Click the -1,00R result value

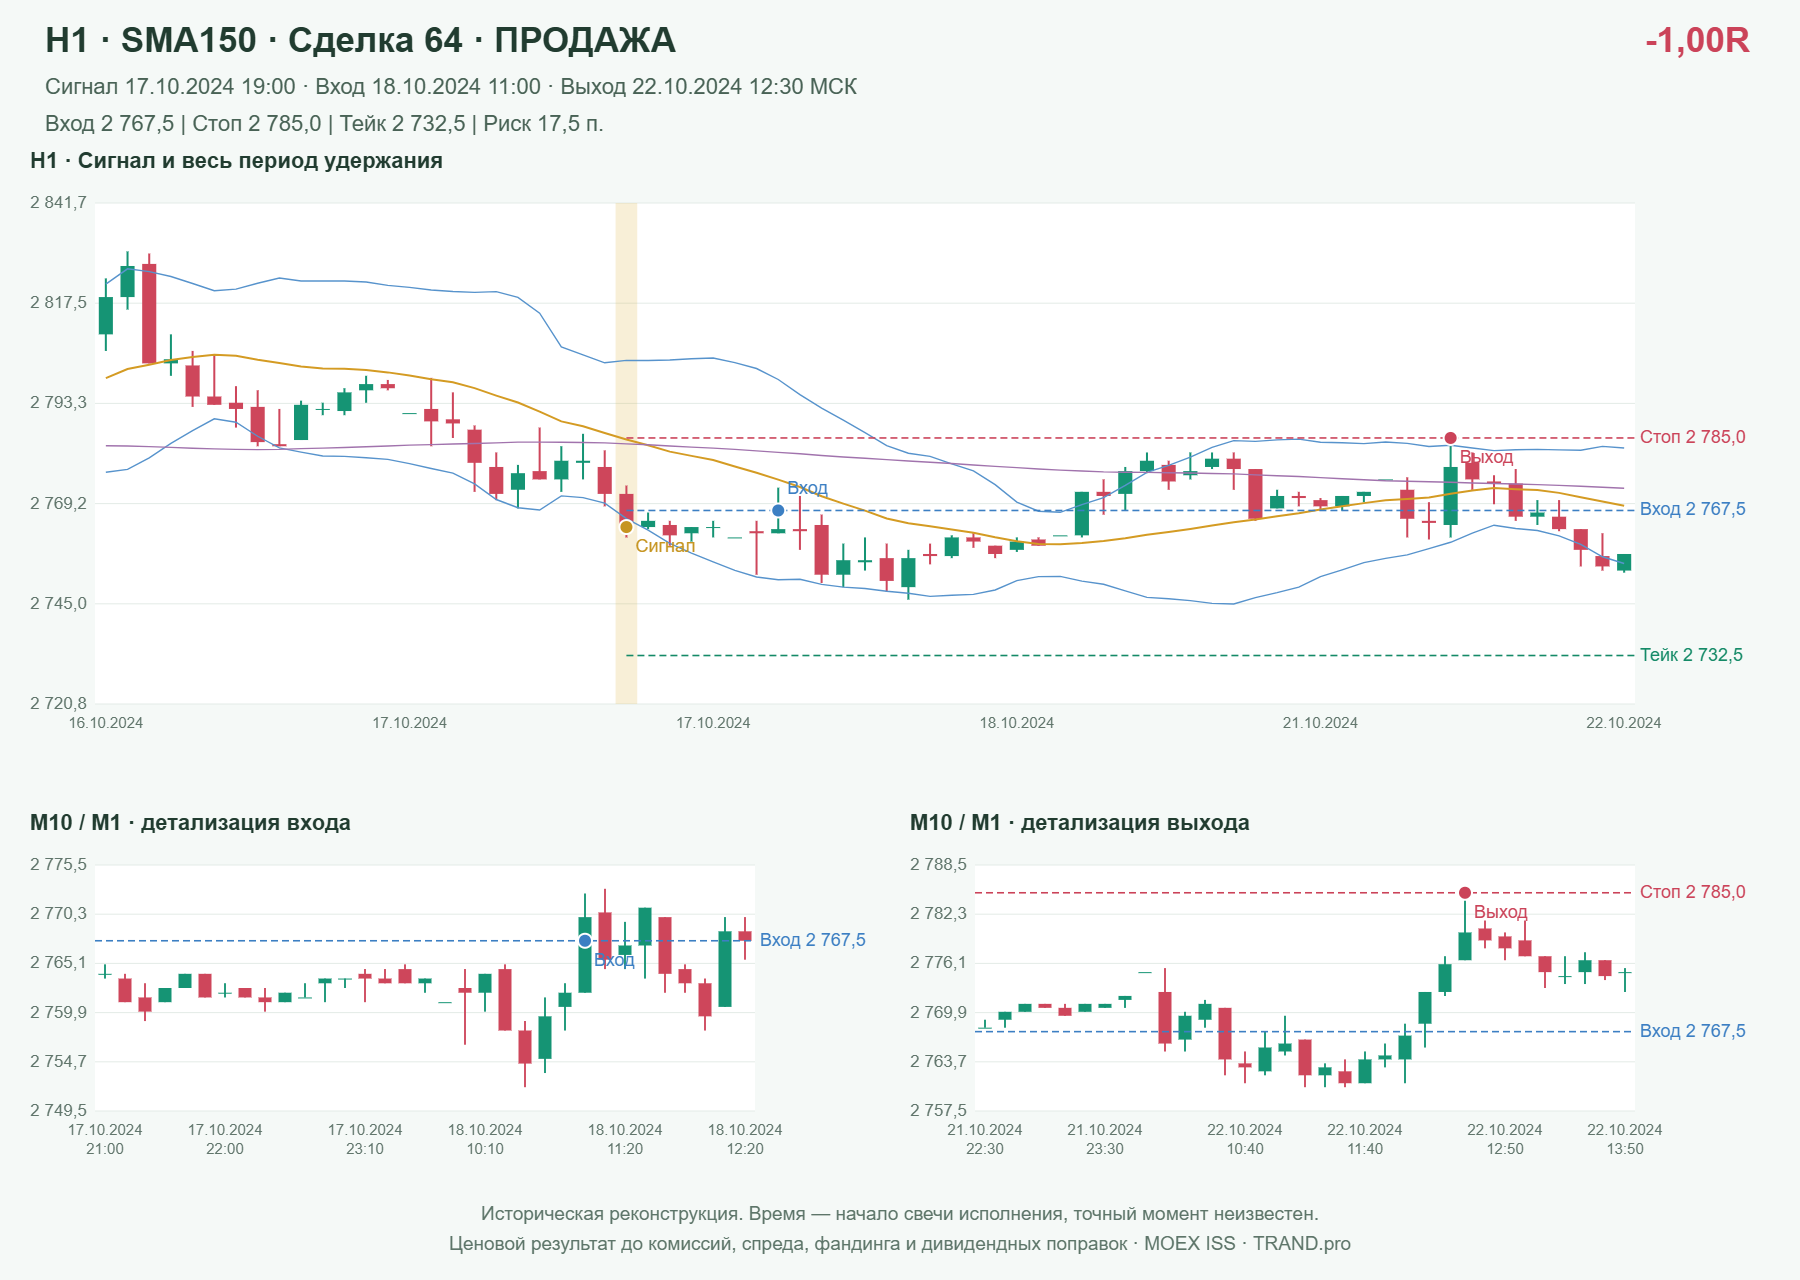(x=1697, y=40)
